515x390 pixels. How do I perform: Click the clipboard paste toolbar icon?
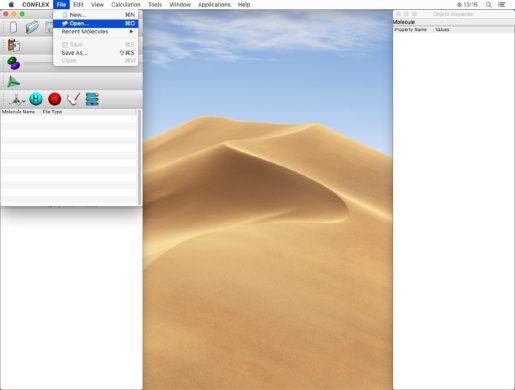(14, 45)
